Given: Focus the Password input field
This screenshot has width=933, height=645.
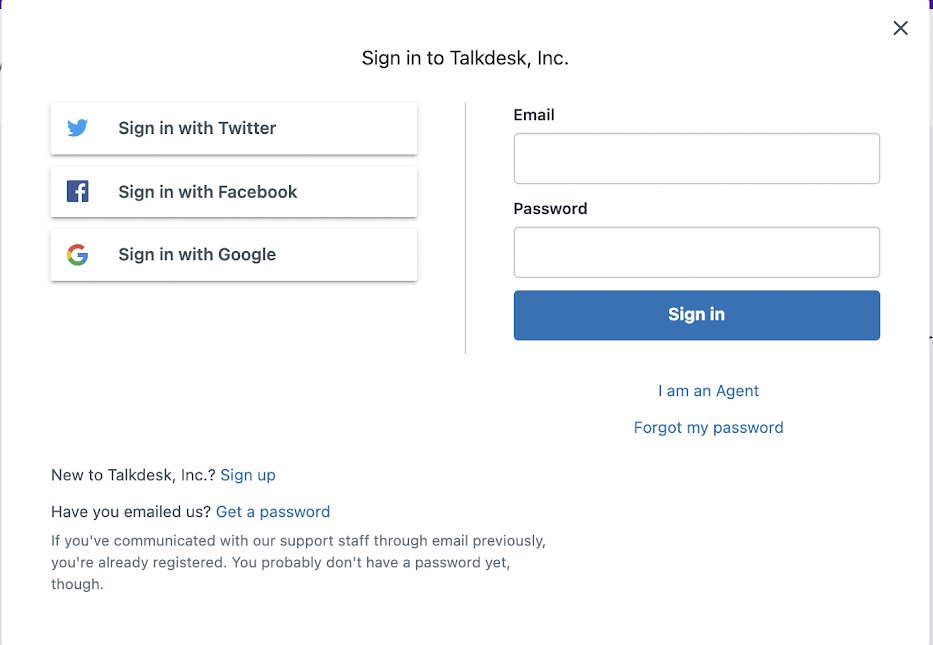Looking at the screenshot, I should coord(697,252).
